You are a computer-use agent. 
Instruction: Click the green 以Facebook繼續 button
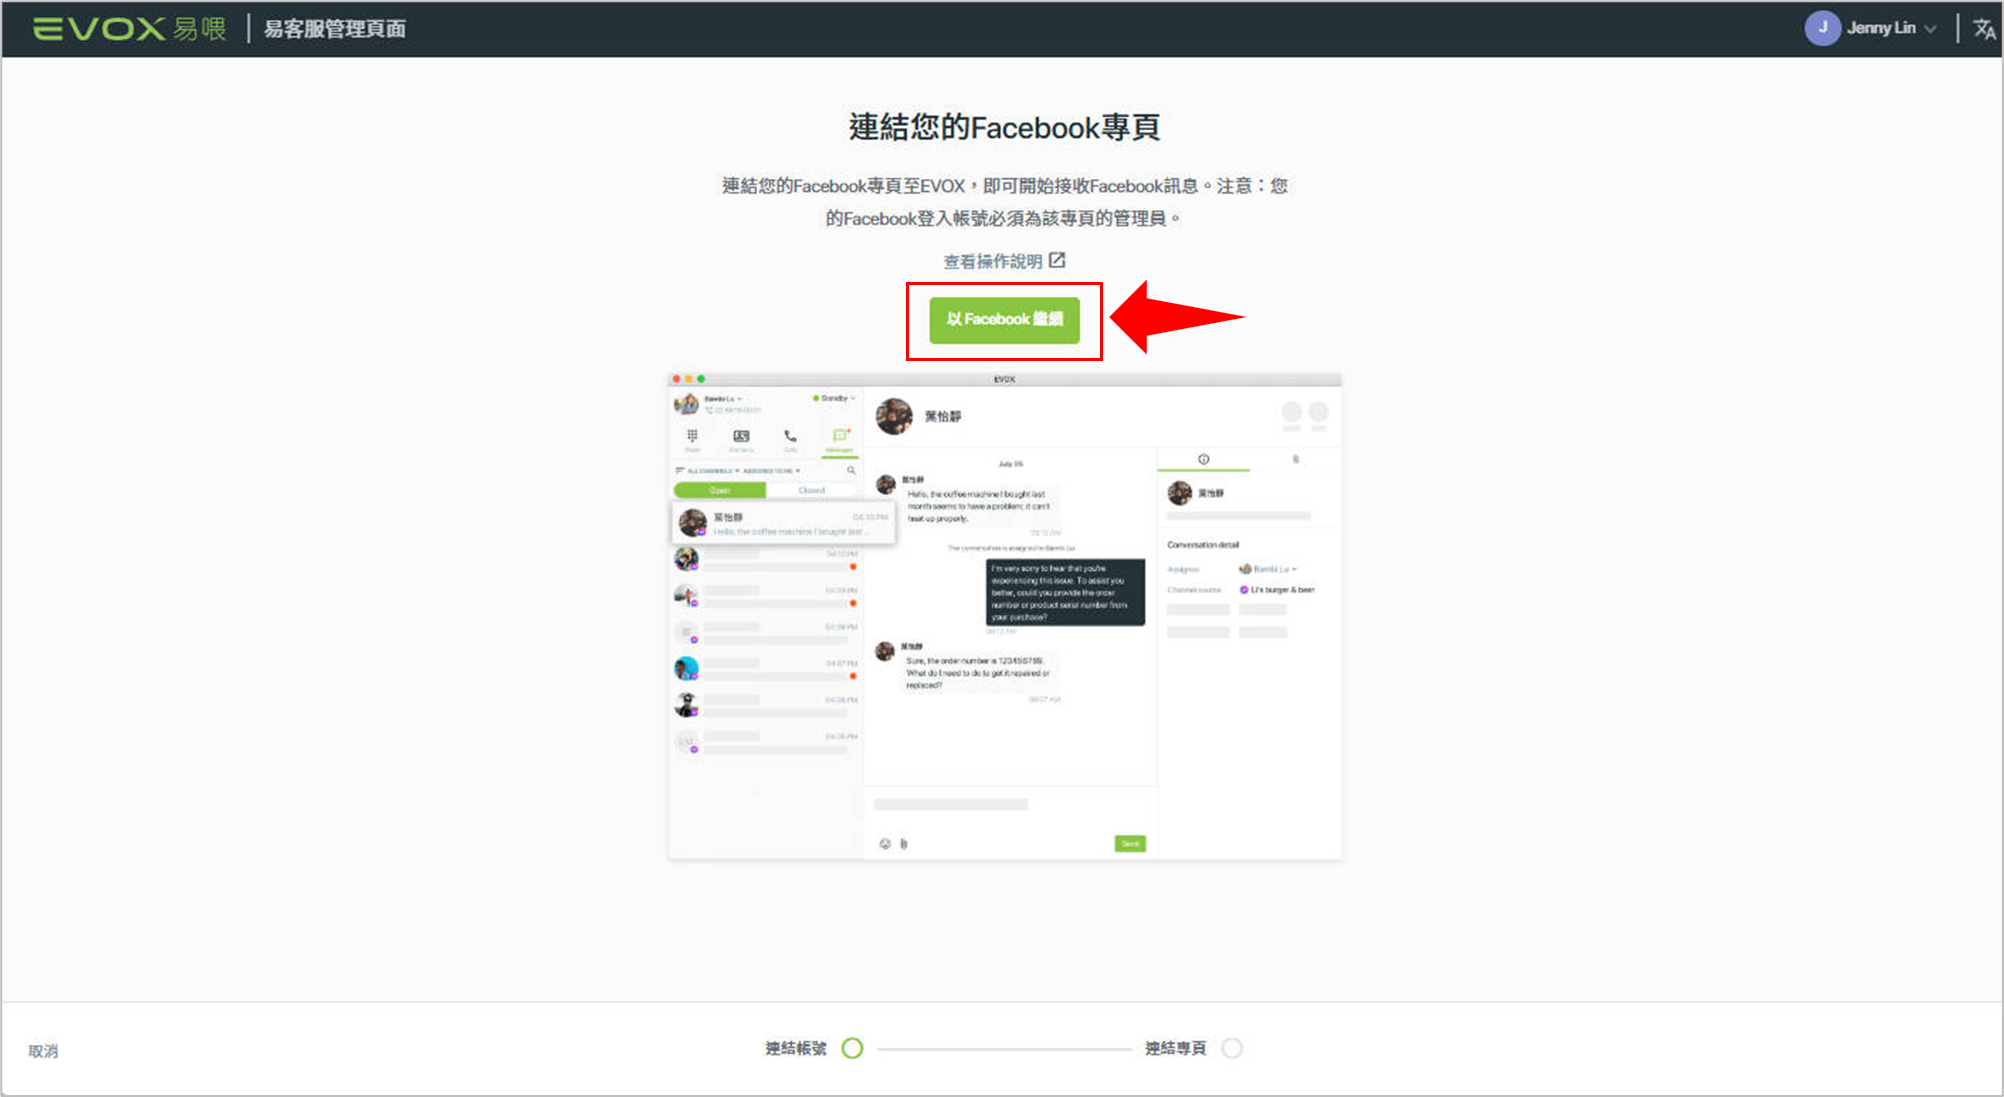pos(1004,320)
